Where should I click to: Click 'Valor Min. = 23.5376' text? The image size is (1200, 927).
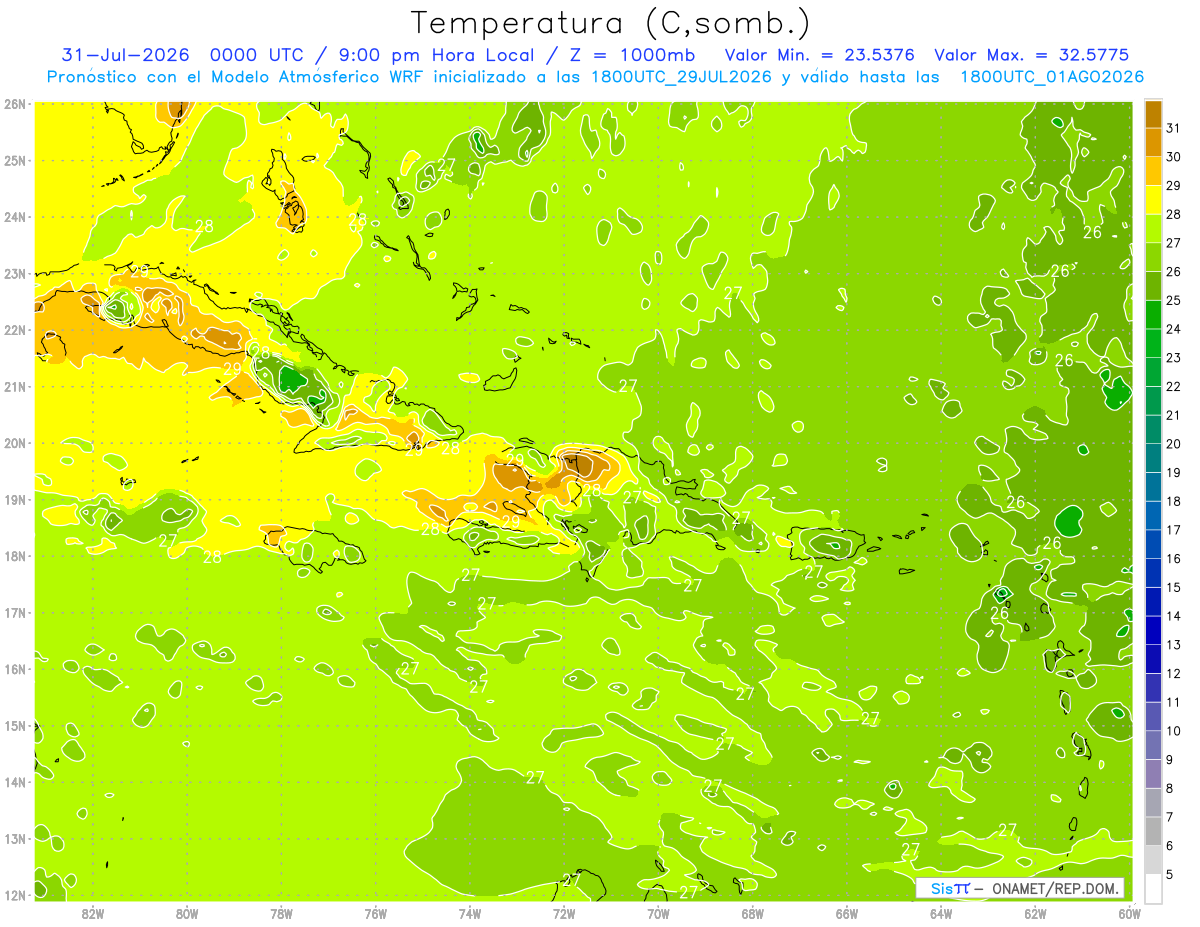(x=820, y=54)
